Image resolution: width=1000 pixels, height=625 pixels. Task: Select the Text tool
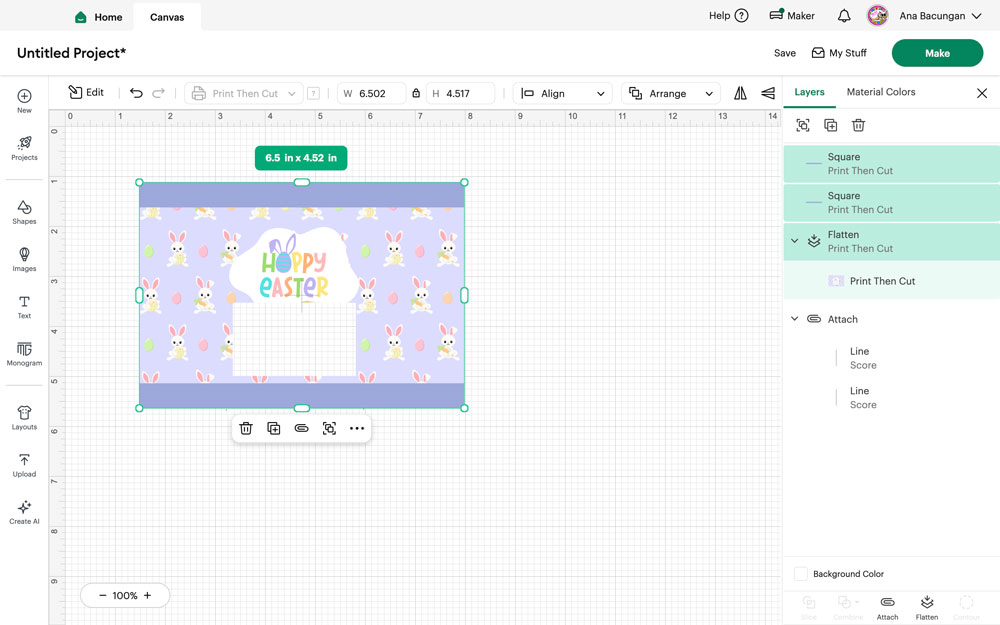coord(24,307)
